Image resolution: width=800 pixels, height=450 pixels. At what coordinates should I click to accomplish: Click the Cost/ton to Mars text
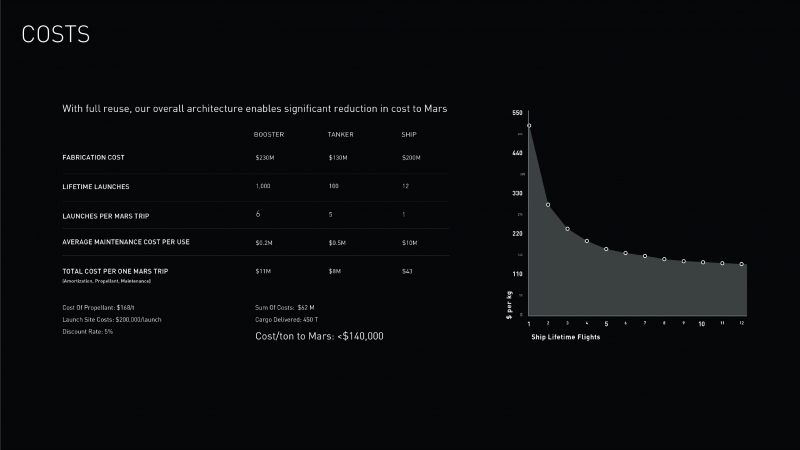[319, 336]
